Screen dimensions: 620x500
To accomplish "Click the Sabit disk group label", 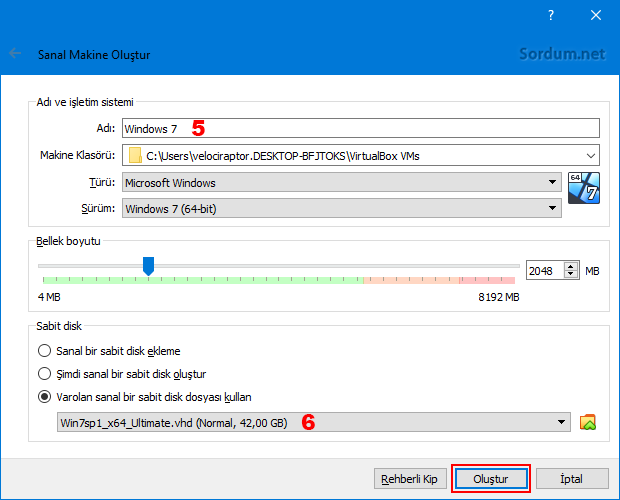I will coord(59,326).
